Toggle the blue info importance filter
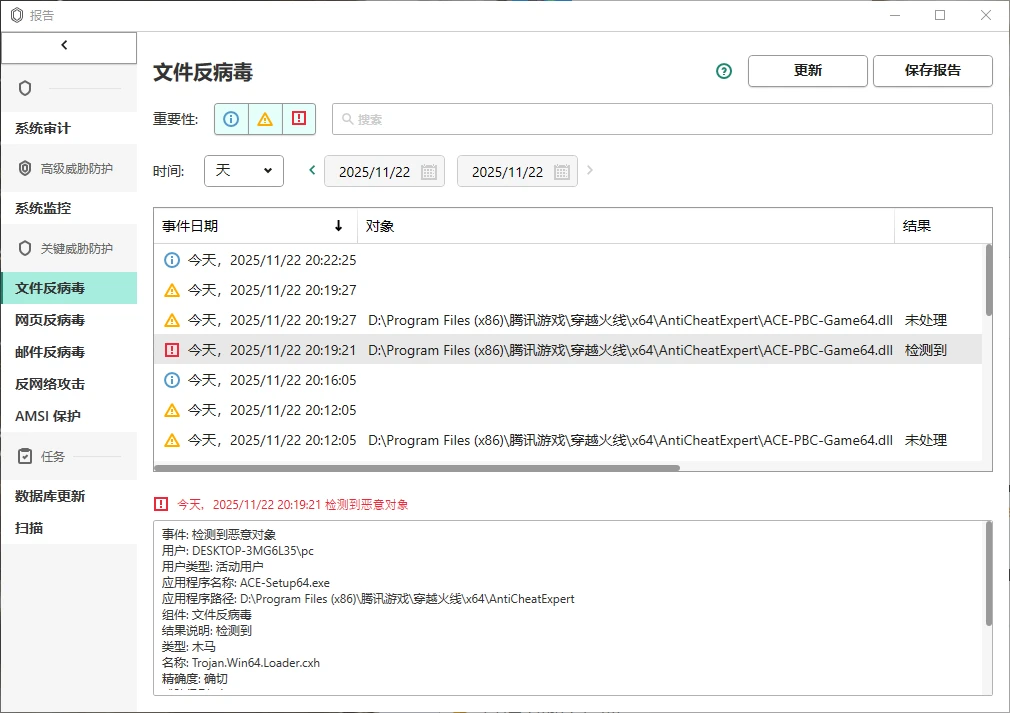The height and width of the screenshot is (713, 1010). tap(231, 118)
